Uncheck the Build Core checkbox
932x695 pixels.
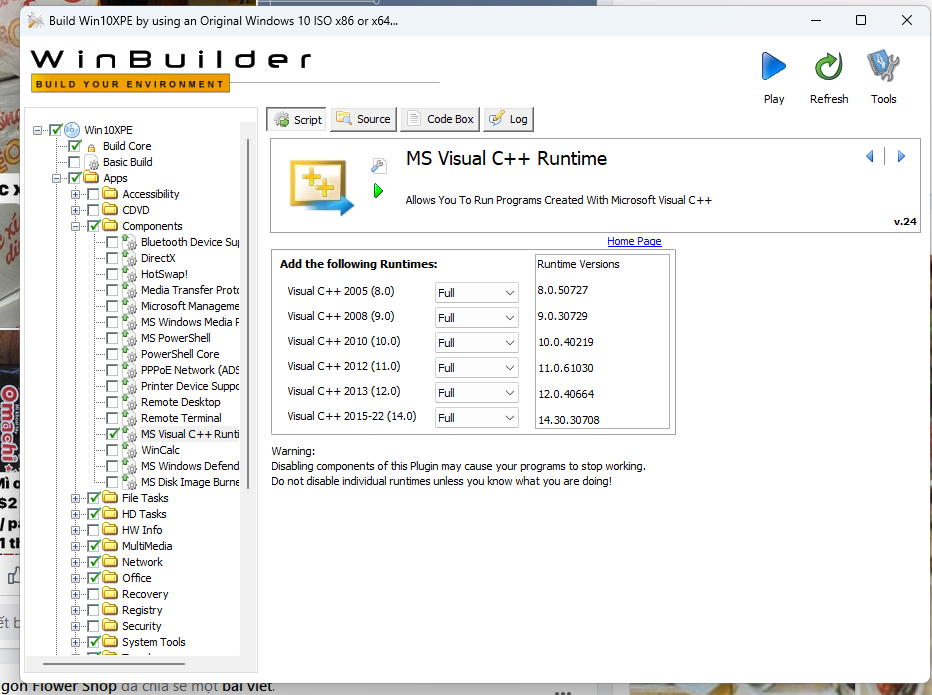(74, 146)
